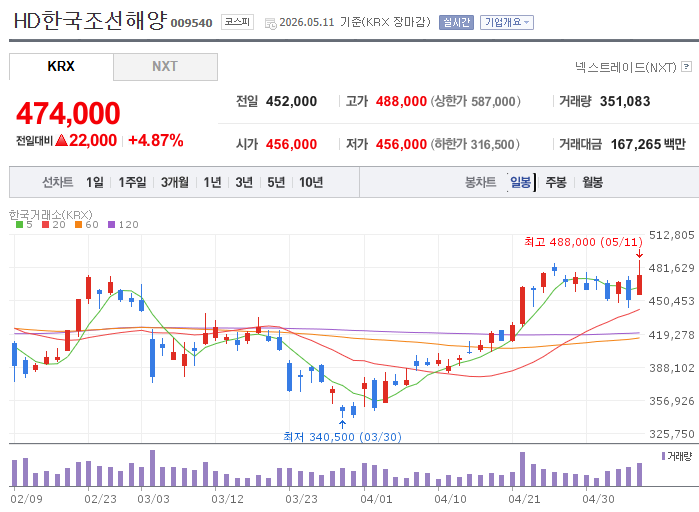Image resolution: width=699 pixels, height=512 pixels.
Task: Select the 1년 line chart period
Action: tap(212, 182)
